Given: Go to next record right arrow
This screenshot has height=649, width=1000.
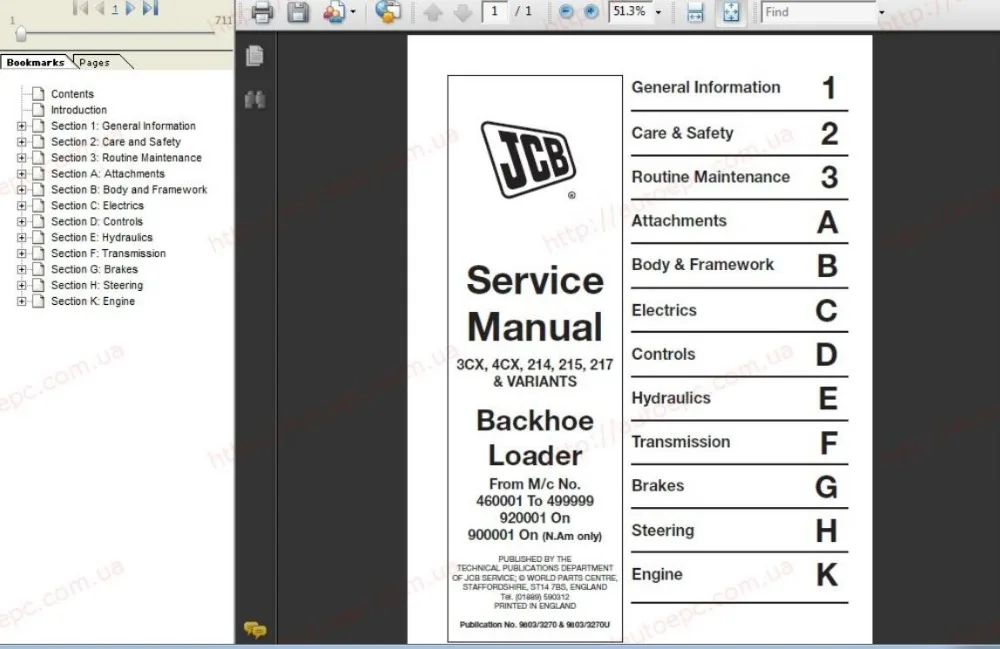Looking at the screenshot, I should (x=130, y=8).
